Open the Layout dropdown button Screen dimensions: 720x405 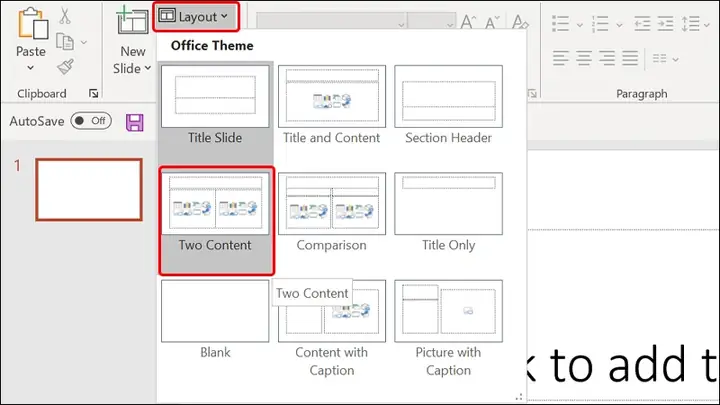tap(195, 17)
